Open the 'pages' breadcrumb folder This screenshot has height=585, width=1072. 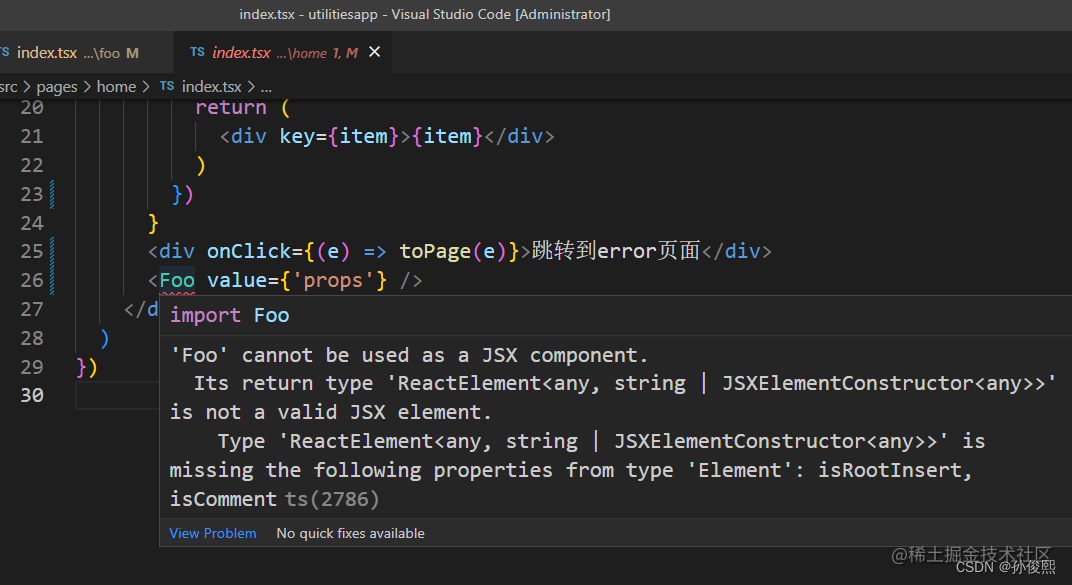coord(57,87)
